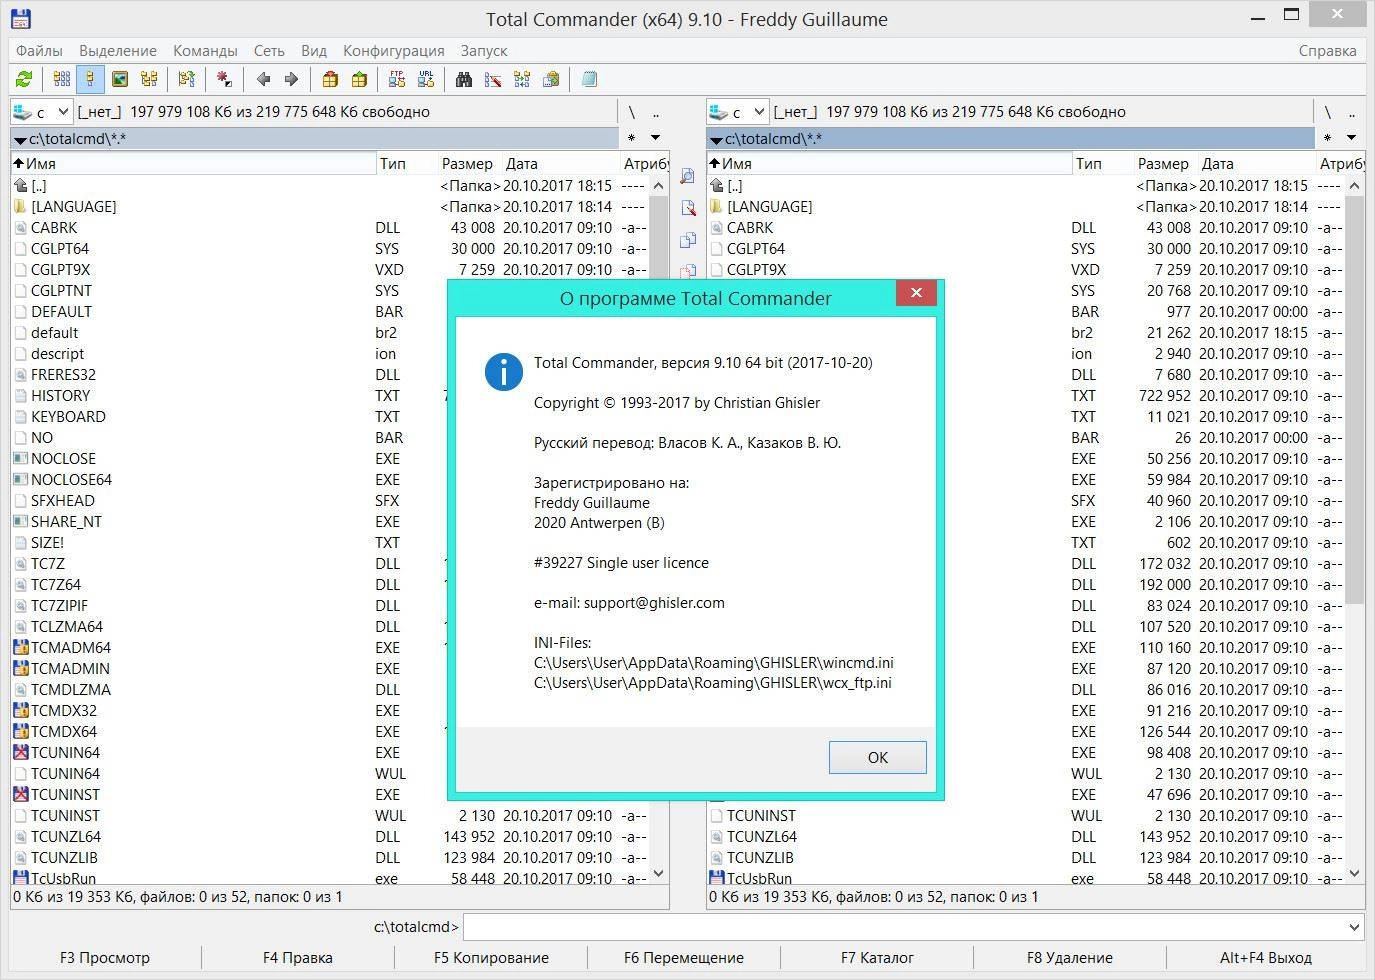Click the blue info icon in About dialog
The height and width of the screenshot is (980, 1375).
point(503,372)
